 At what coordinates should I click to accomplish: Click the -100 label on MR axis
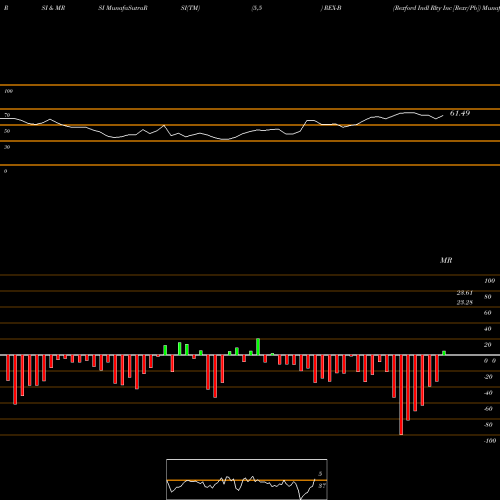click(x=490, y=441)
